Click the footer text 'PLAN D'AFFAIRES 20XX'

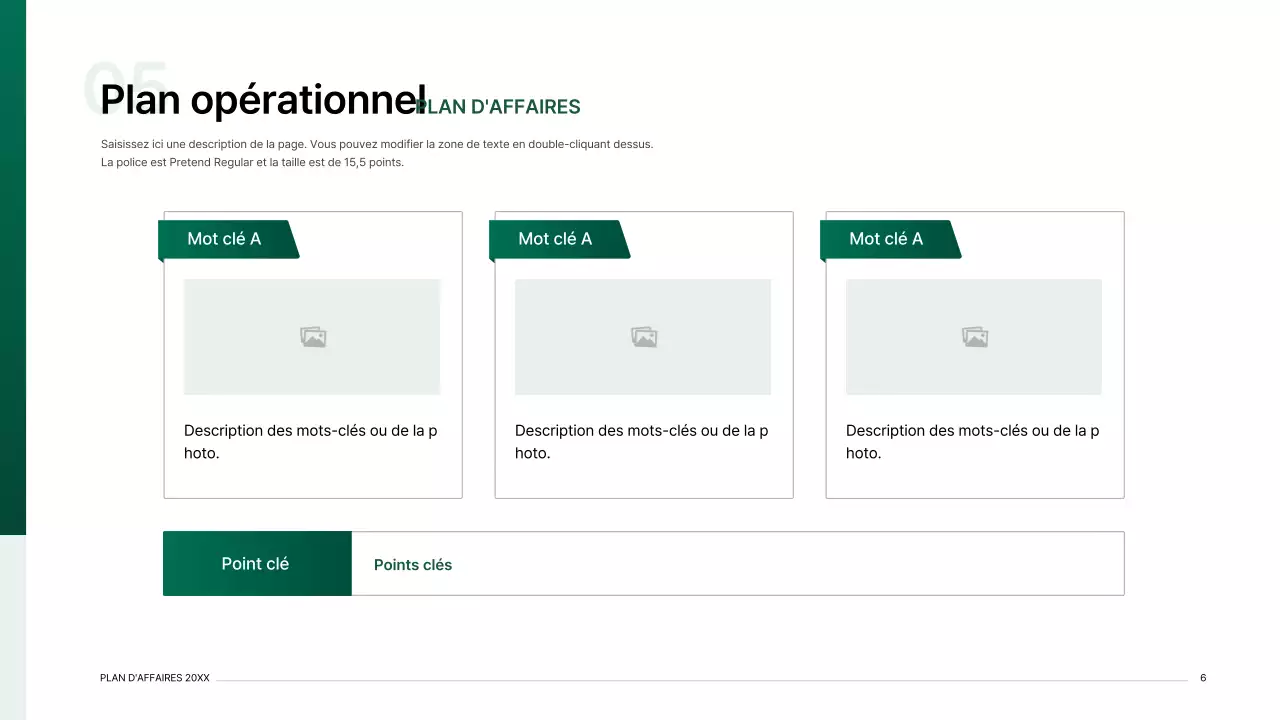pyautogui.click(x=154, y=677)
